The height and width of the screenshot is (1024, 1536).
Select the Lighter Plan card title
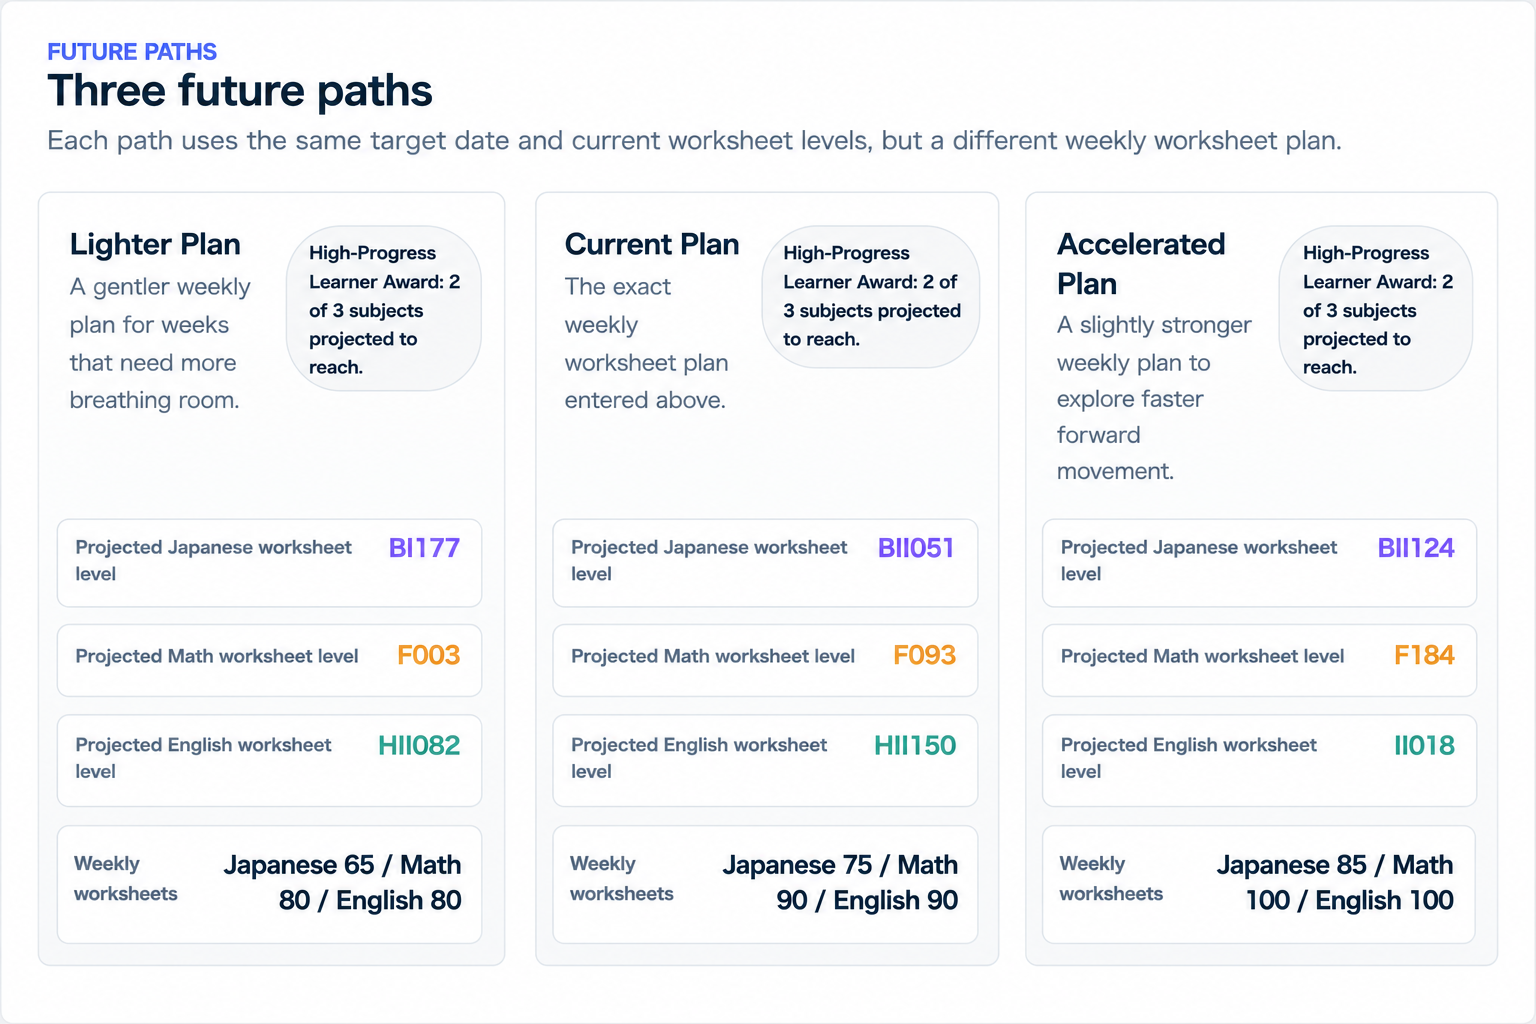[x=155, y=244]
